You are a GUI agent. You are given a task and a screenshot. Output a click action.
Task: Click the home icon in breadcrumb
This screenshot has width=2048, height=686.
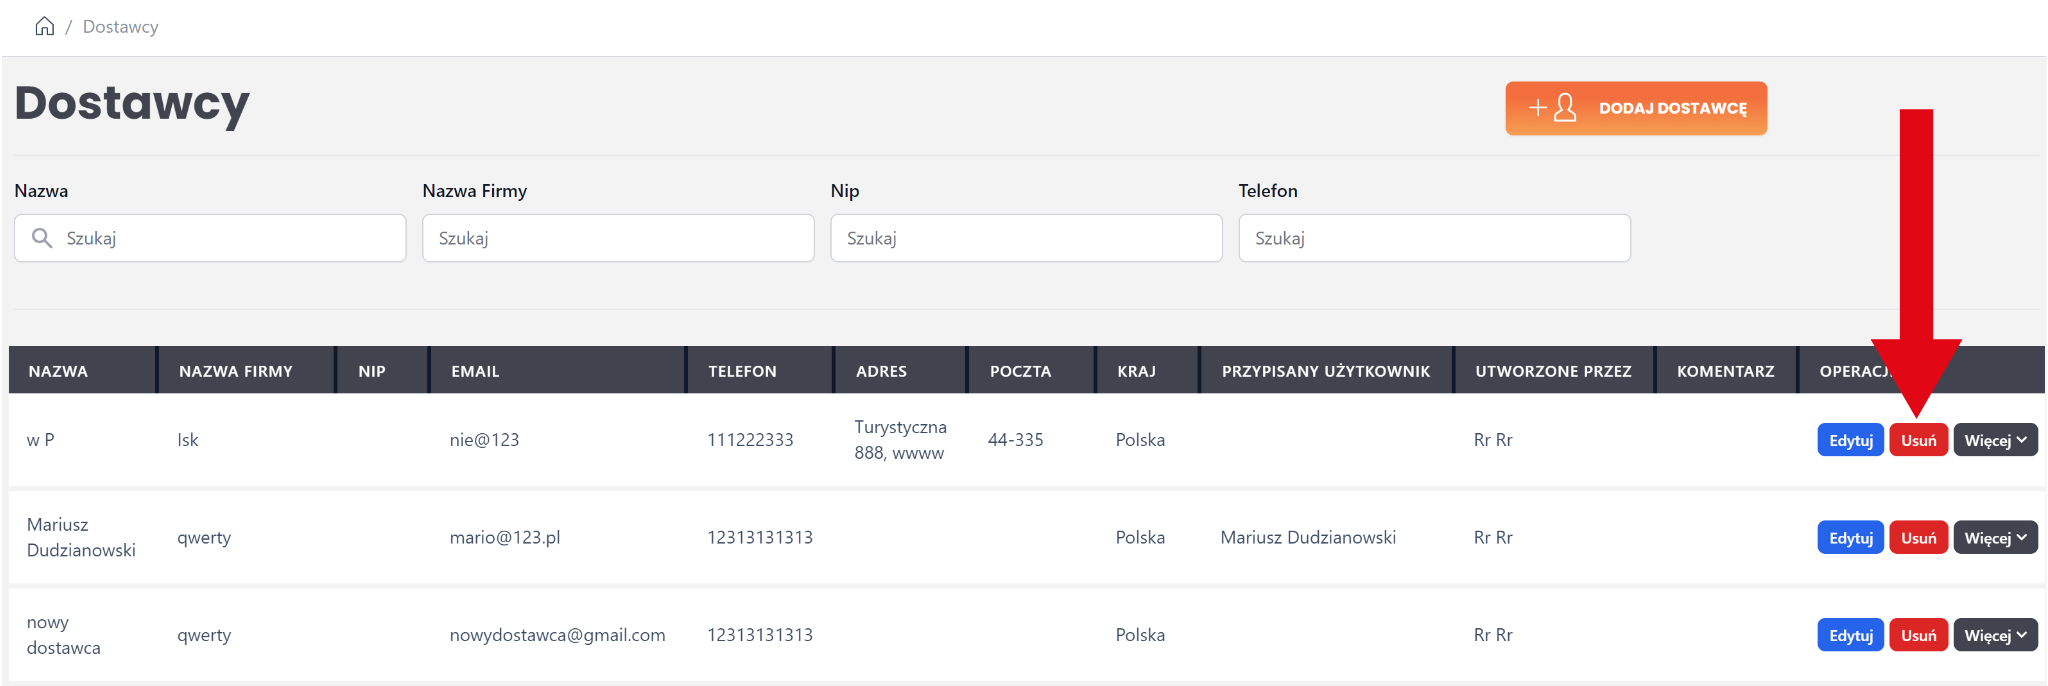pos(44,26)
